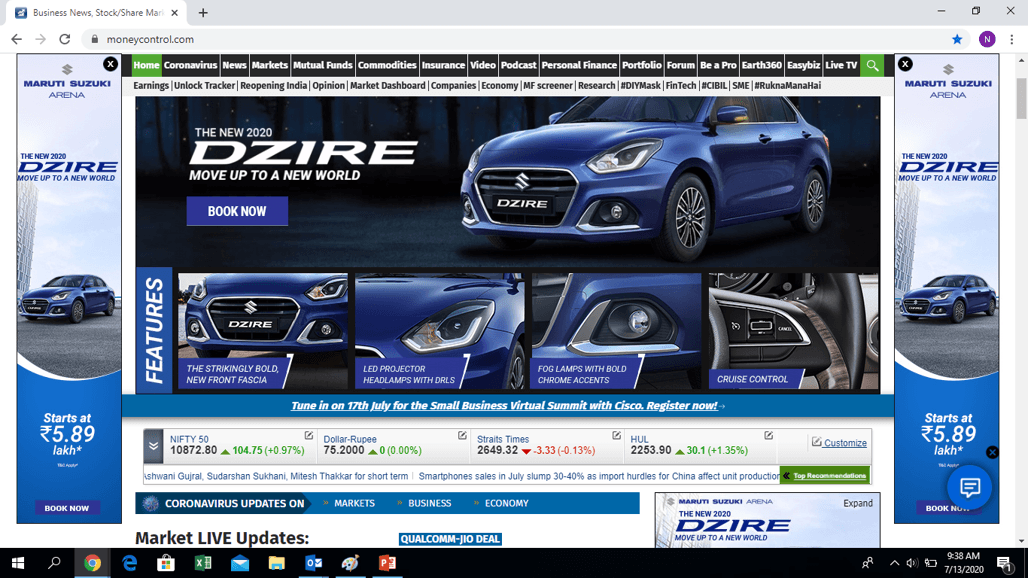Click Small Business Virtual Summit register link
1028x578 pixels.
tap(504, 406)
